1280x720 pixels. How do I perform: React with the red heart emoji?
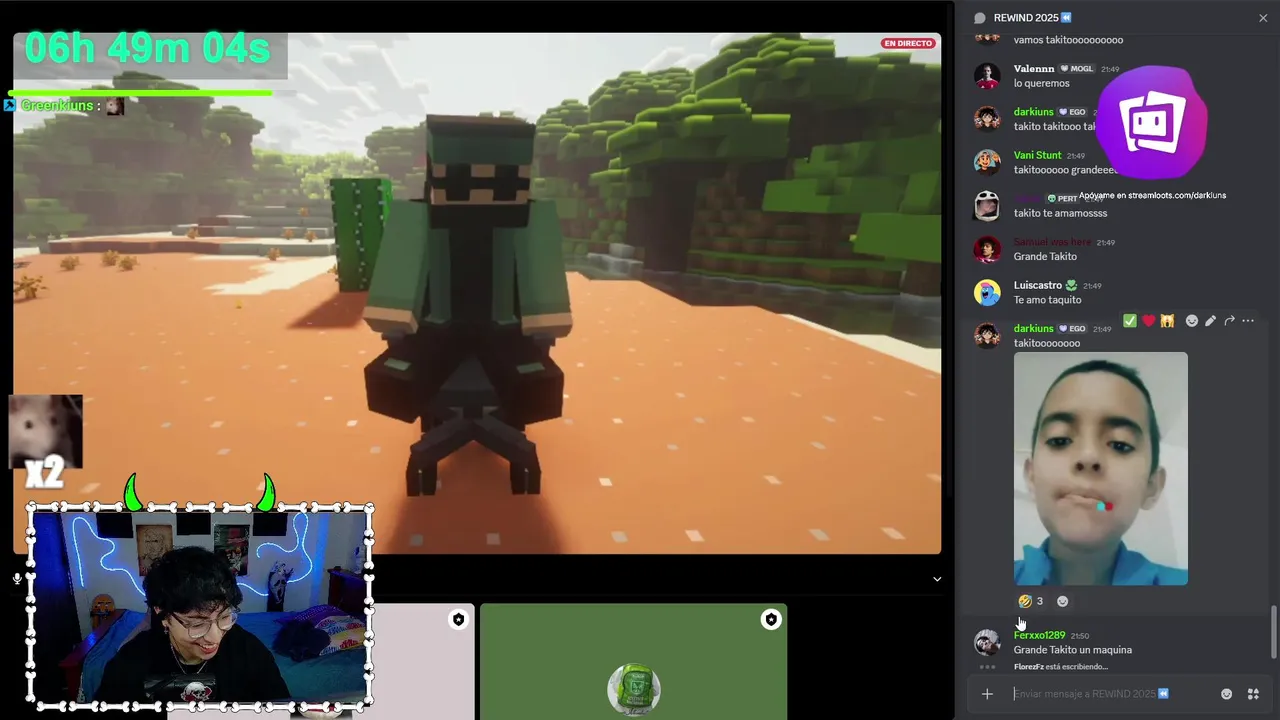pyautogui.click(x=1148, y=321)
